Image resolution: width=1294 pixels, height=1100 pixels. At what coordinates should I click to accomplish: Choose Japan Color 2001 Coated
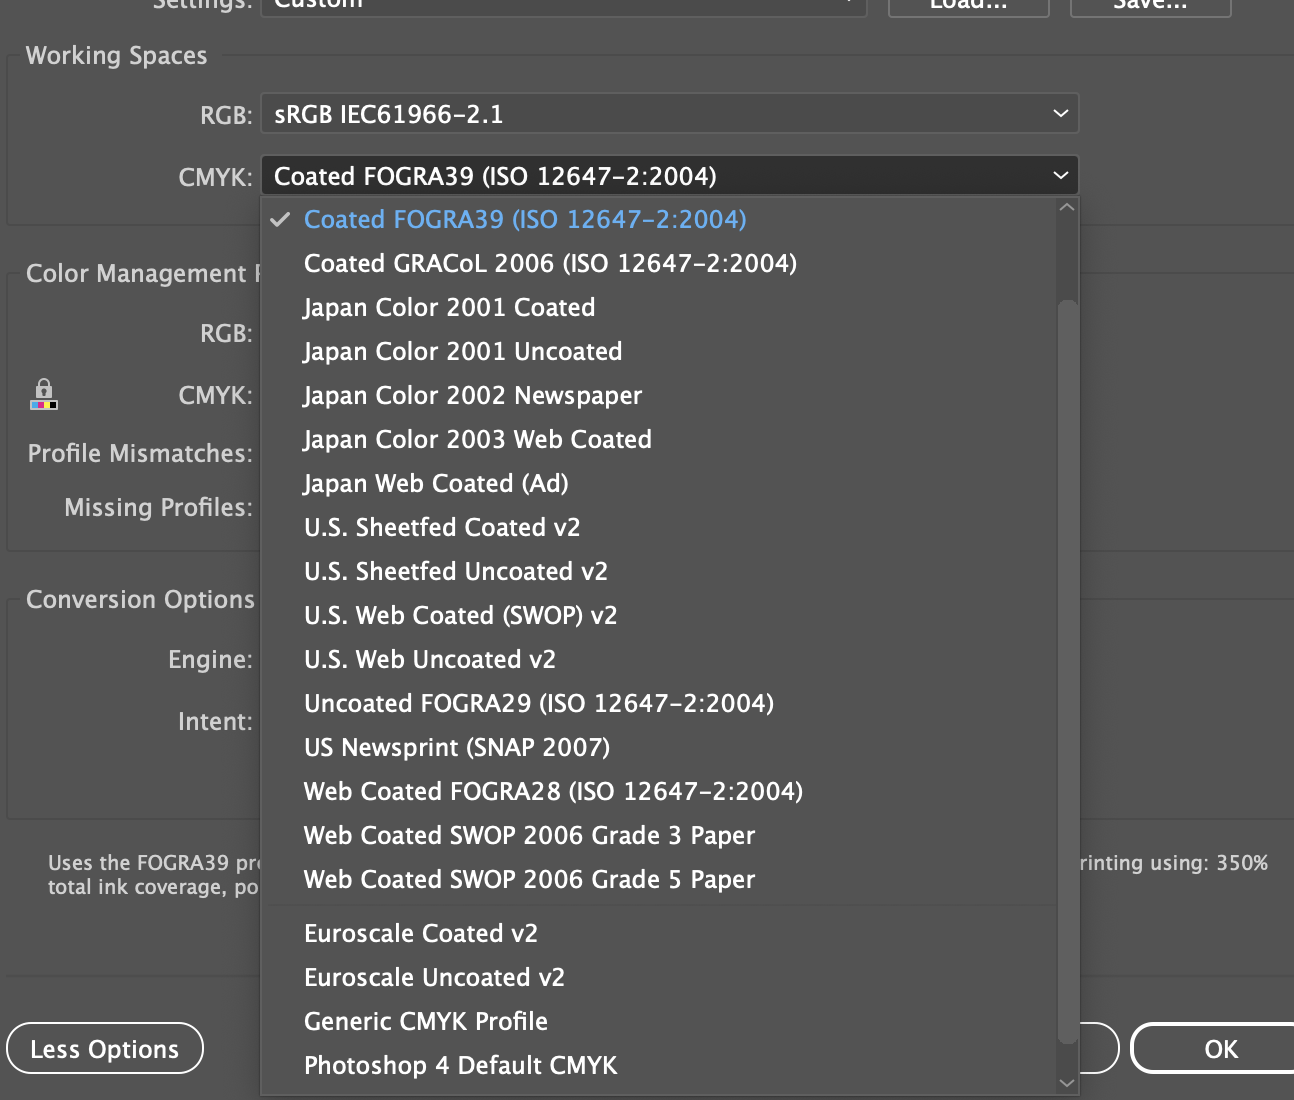[x=658, y=307]
